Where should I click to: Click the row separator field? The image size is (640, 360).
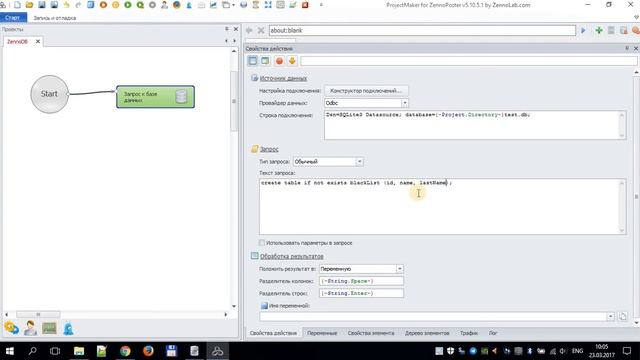pyautogui.click(x=361, y=293)
